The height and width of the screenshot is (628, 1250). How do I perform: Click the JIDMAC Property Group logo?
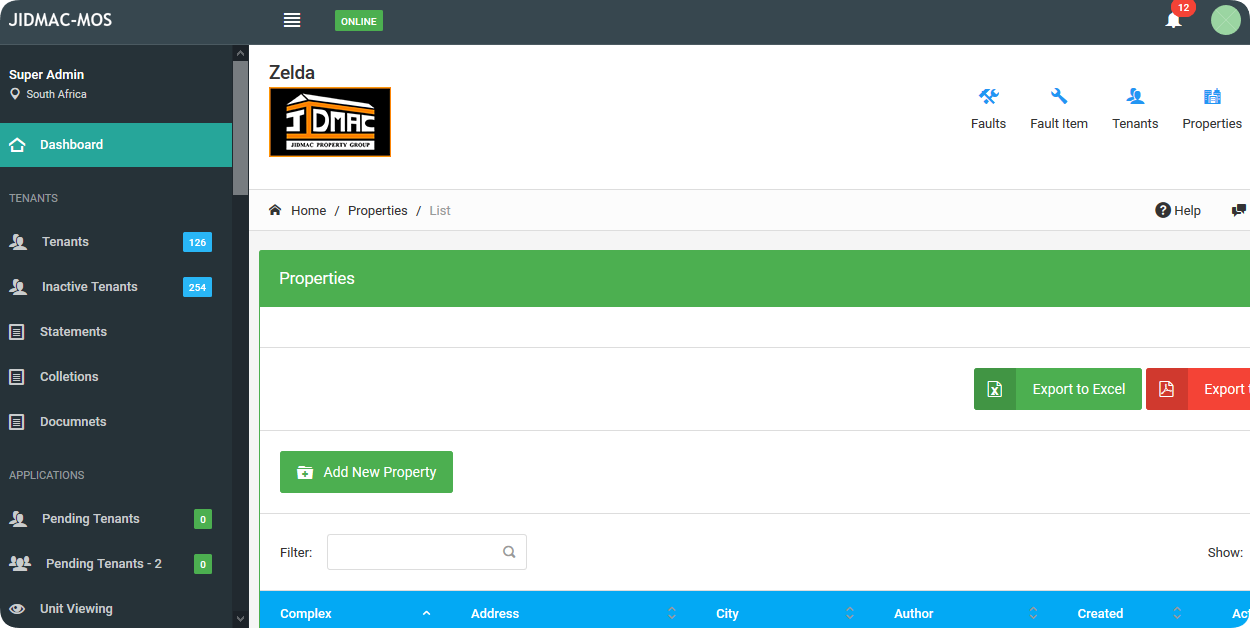point(330,121)
